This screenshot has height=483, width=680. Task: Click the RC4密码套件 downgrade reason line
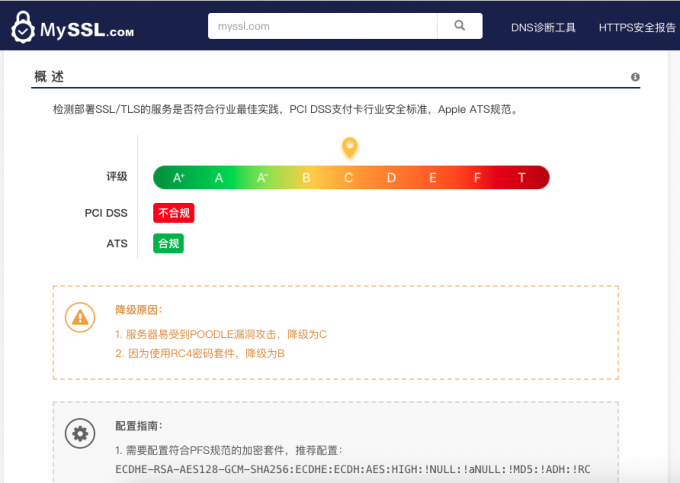(x=199, y=353)
